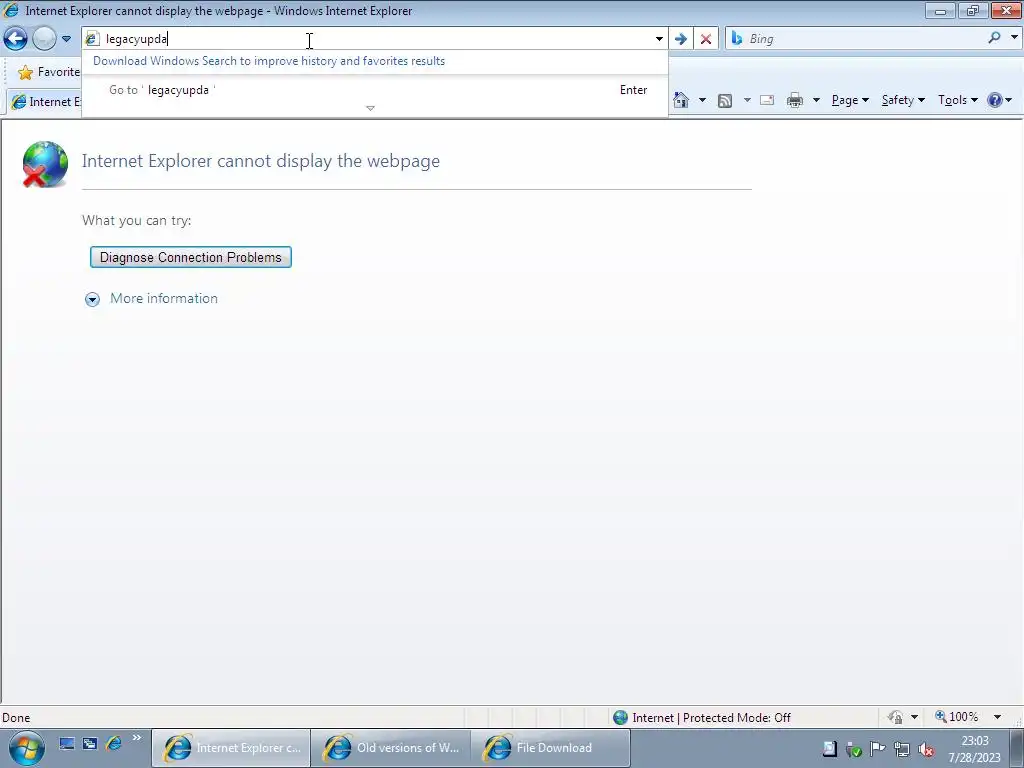Click the More information link text
The width and height of the screenshot is (1024, 768).
[164, 298]
